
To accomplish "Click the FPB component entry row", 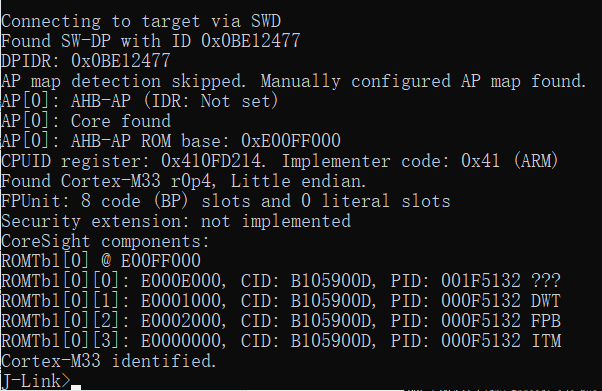I will click(281, 321).
